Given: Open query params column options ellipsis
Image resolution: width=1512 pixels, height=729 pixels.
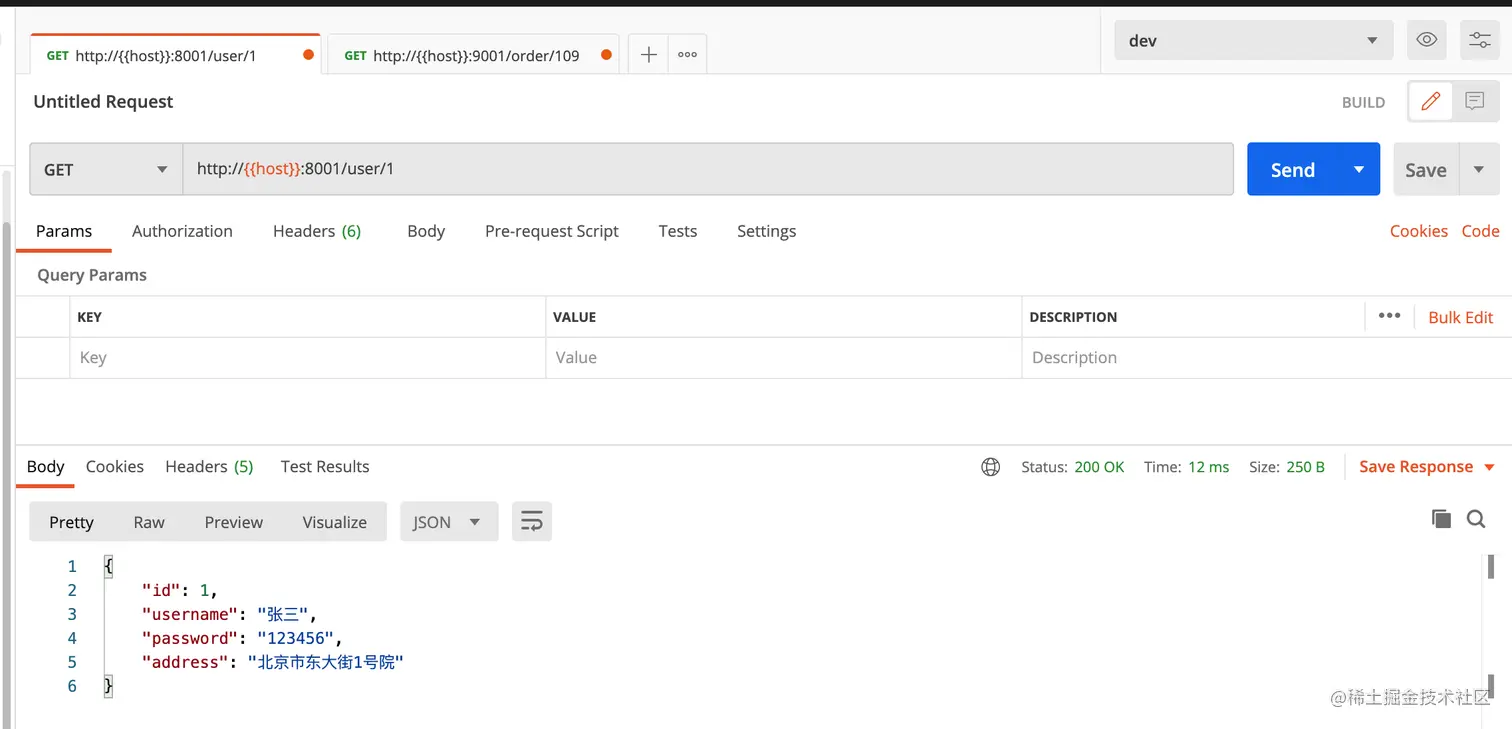Looking at the screenshot, I should (1389, 316).
